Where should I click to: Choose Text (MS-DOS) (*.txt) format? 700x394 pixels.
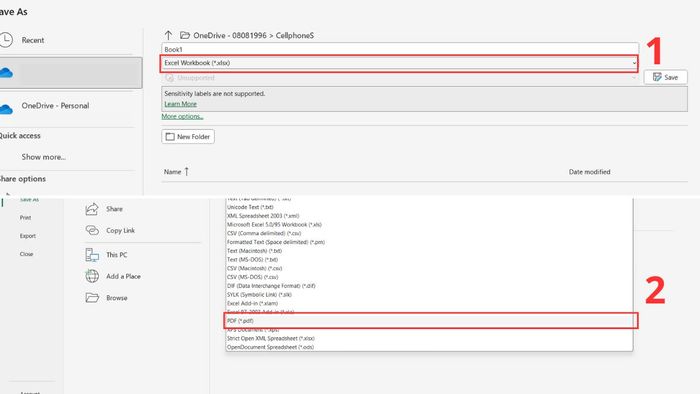[429, 260]
